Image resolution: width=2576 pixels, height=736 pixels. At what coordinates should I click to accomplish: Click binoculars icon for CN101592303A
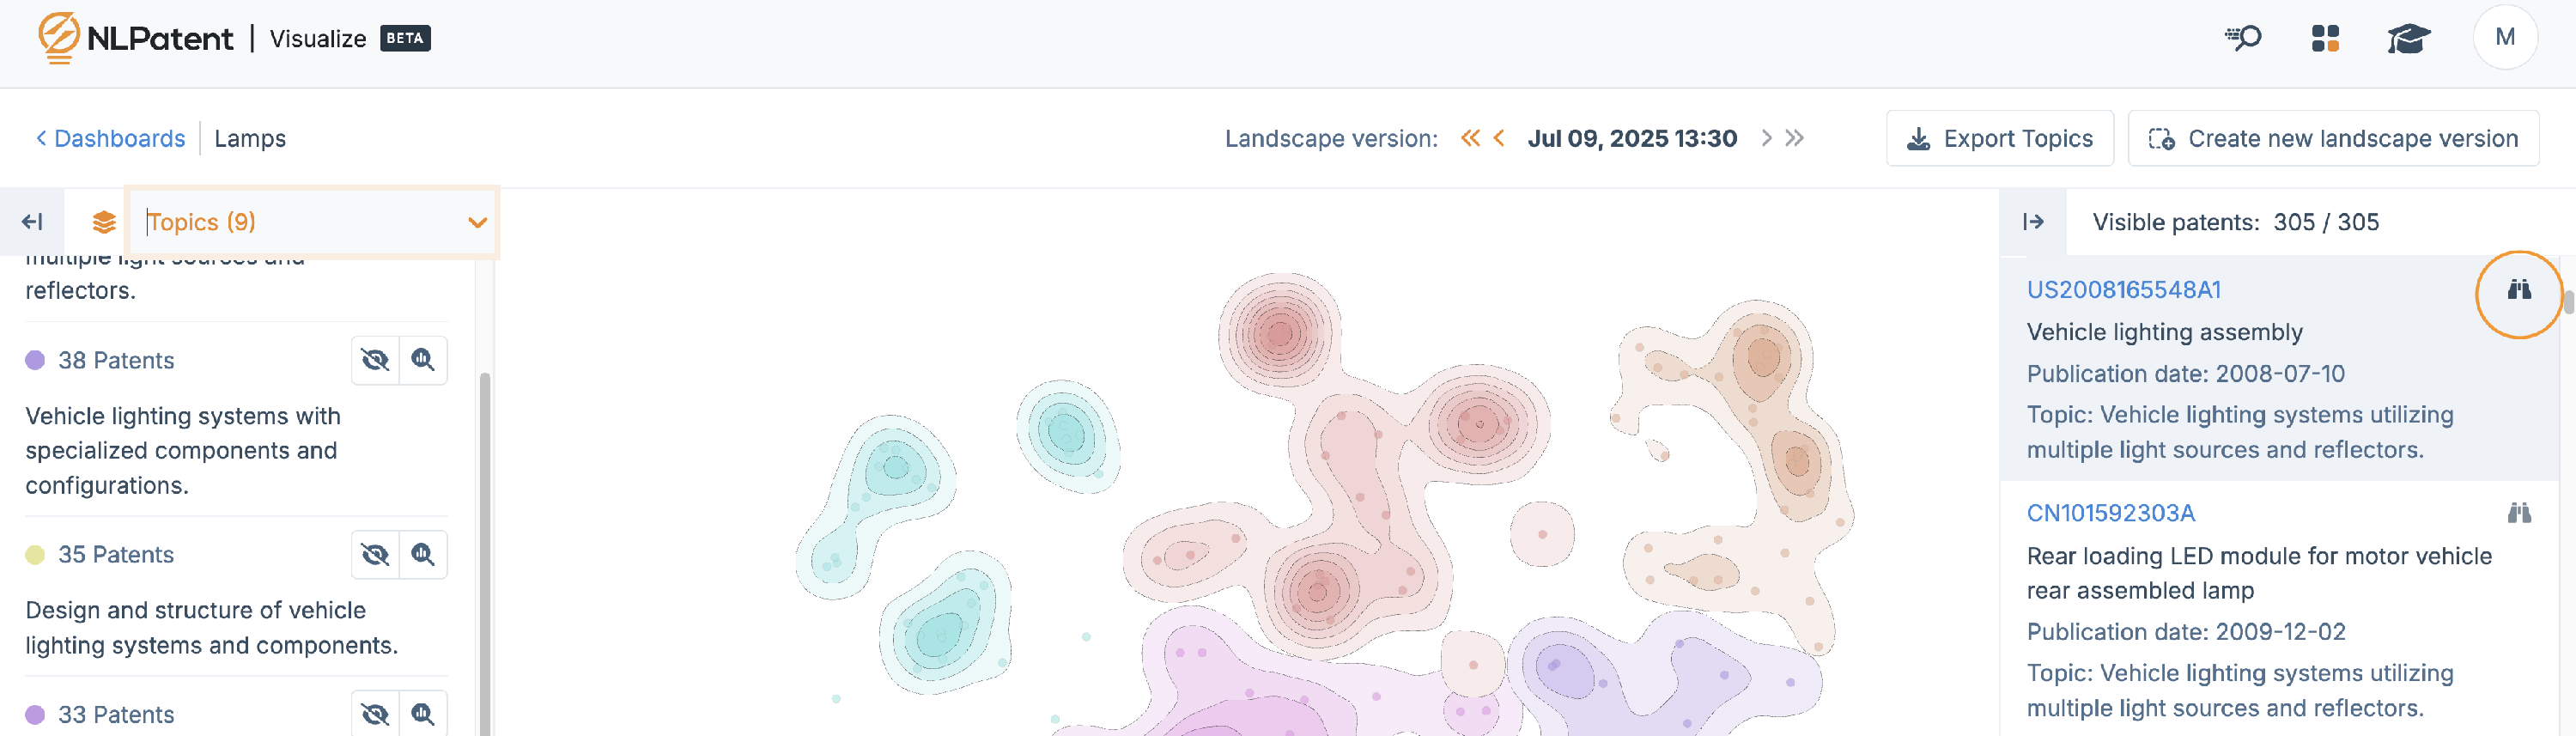tap(2518, 513)
